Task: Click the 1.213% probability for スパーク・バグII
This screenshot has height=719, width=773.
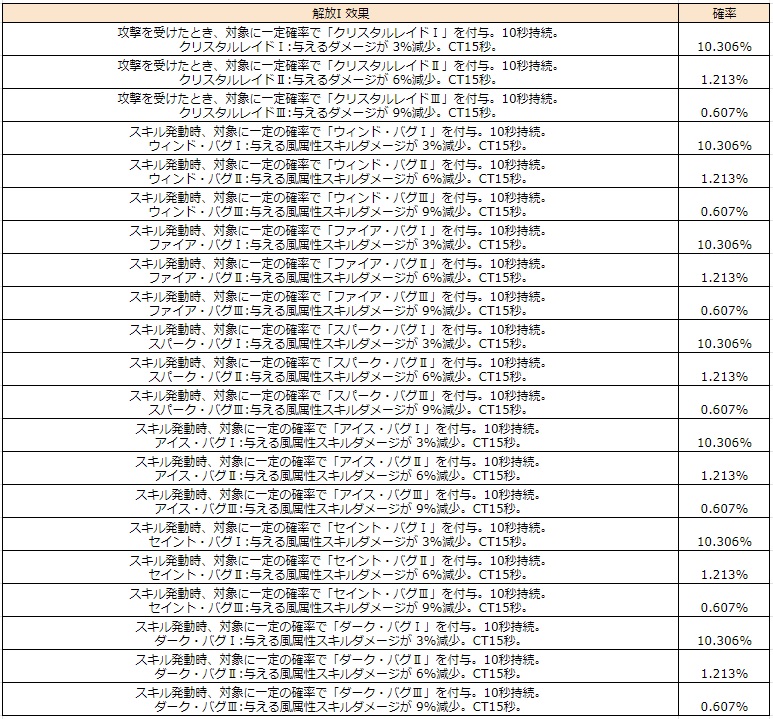Action: [x=725, y=376]
